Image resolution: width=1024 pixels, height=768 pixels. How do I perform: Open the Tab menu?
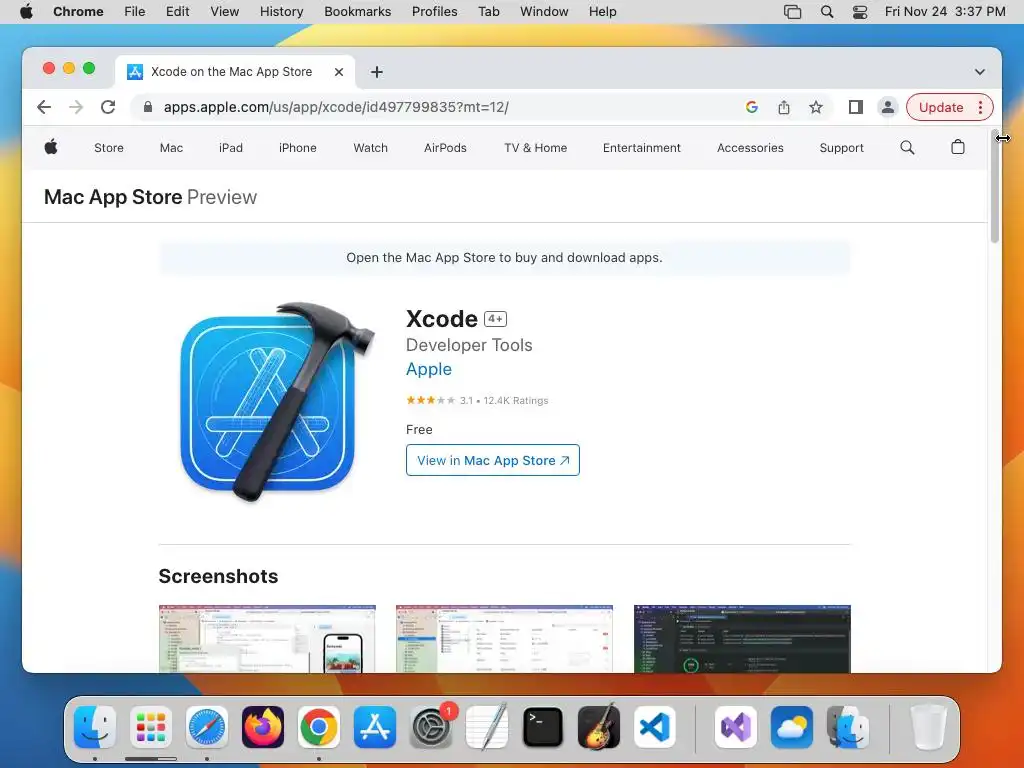488,11
